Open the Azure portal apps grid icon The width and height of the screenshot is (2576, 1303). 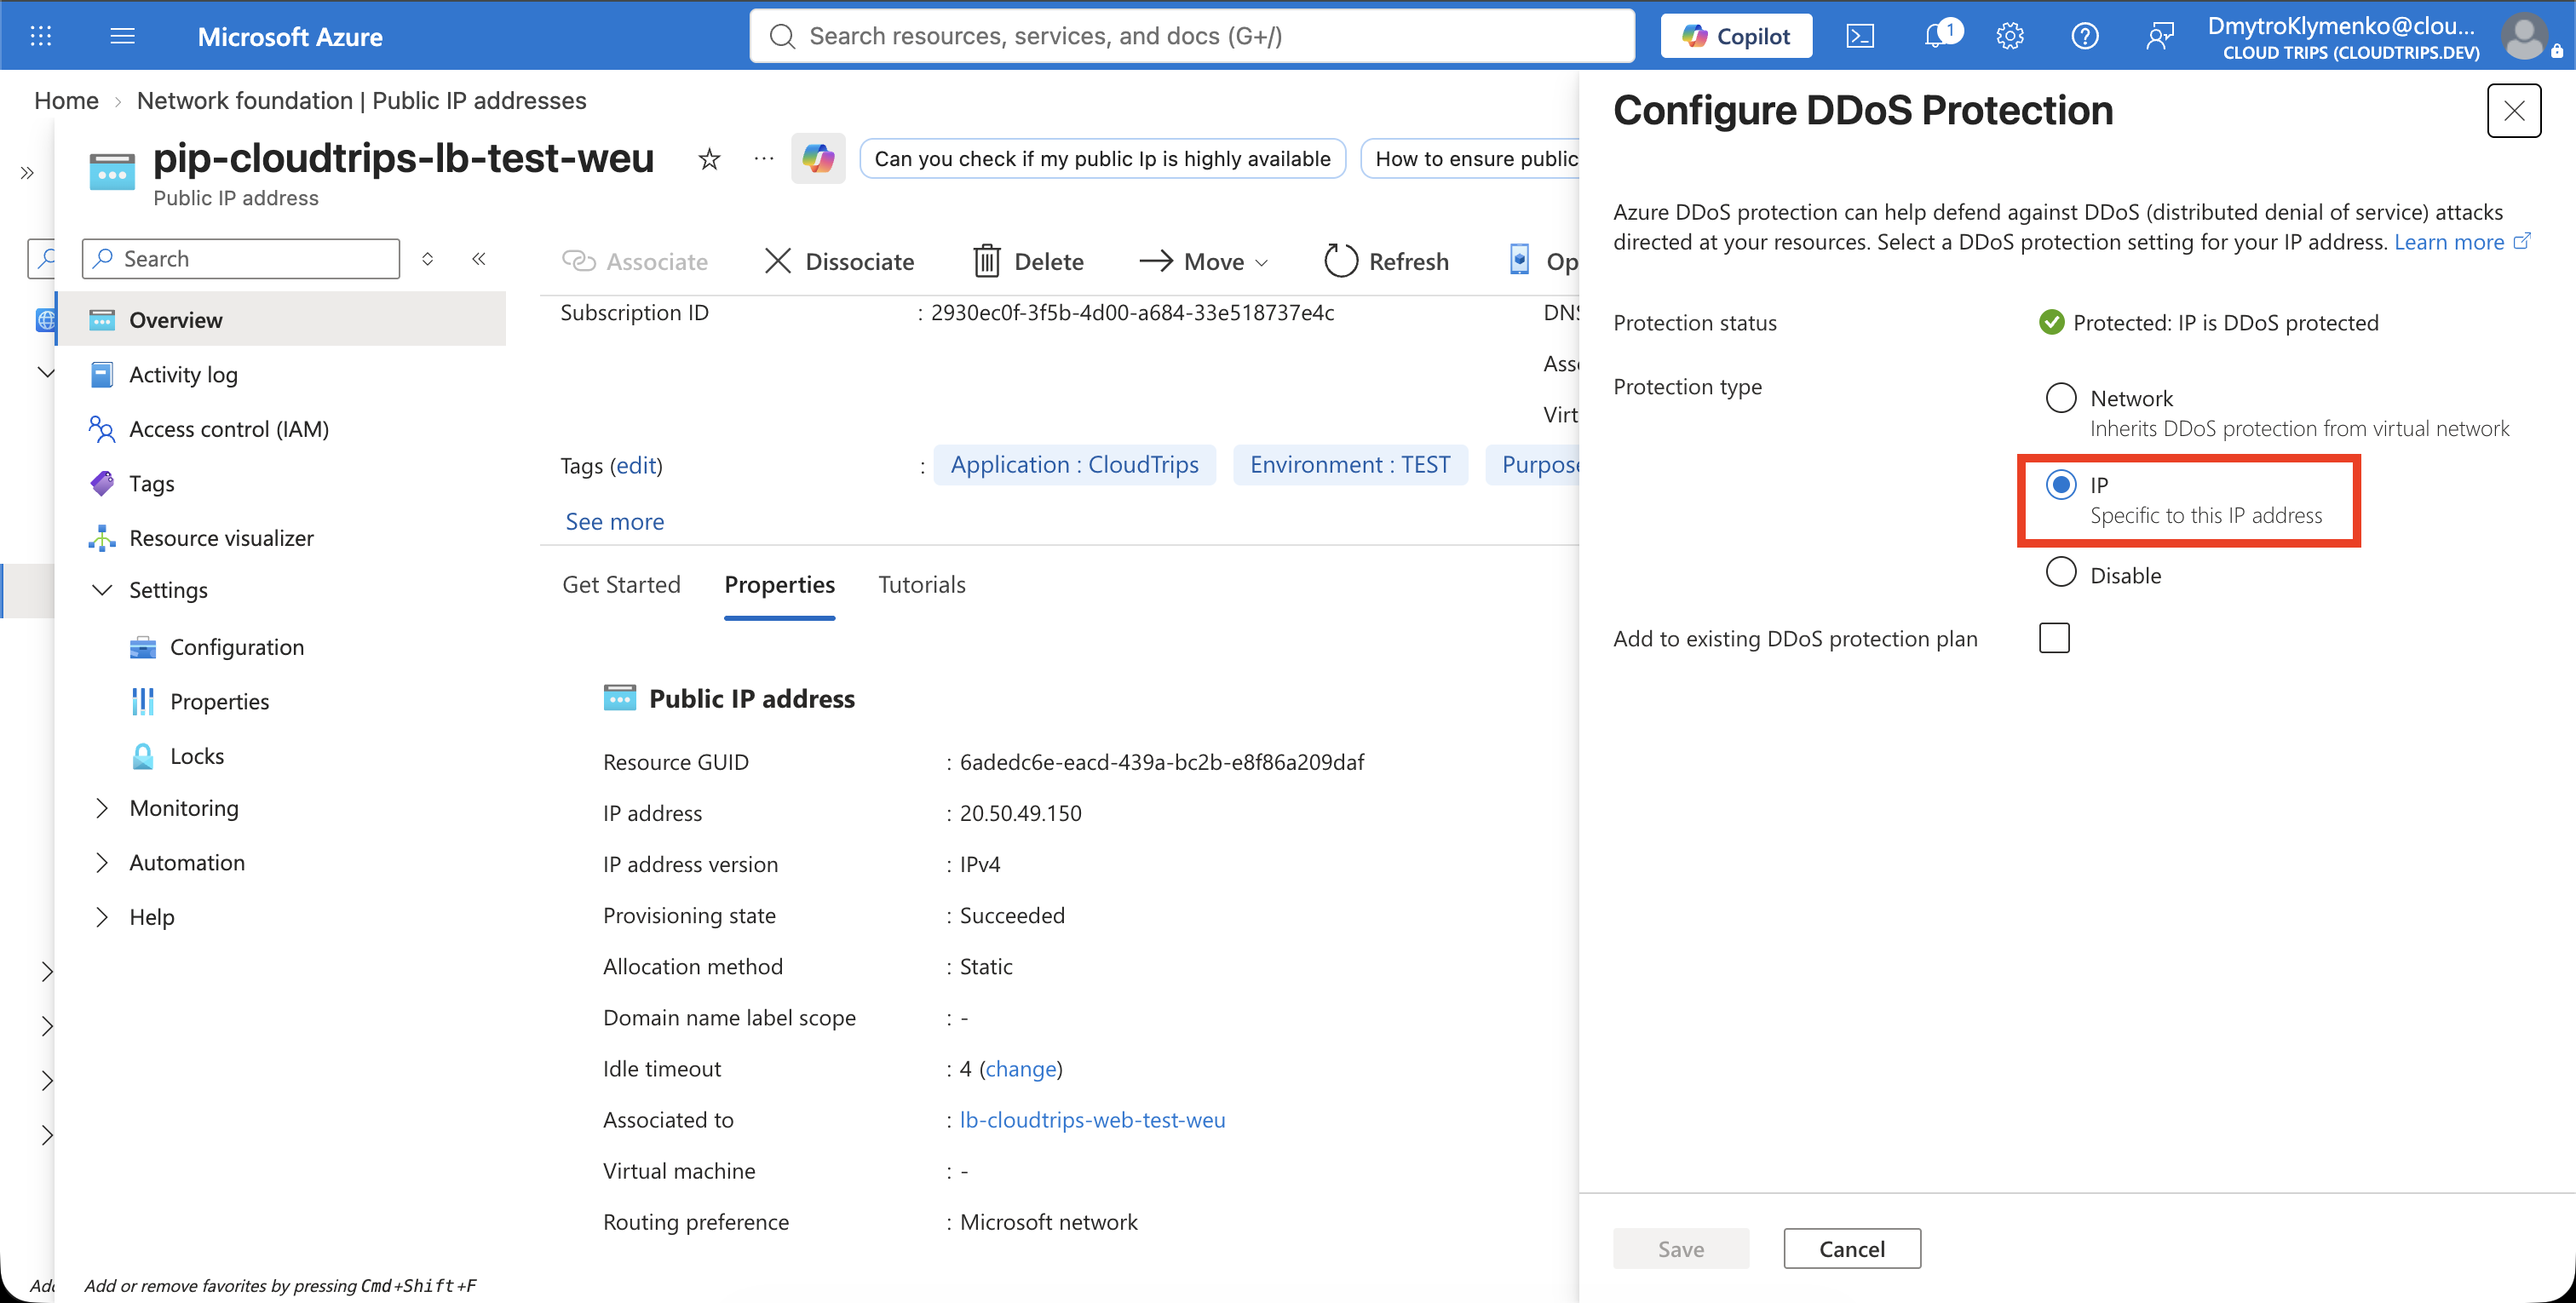pyautogui.click(x=41, y=36)
